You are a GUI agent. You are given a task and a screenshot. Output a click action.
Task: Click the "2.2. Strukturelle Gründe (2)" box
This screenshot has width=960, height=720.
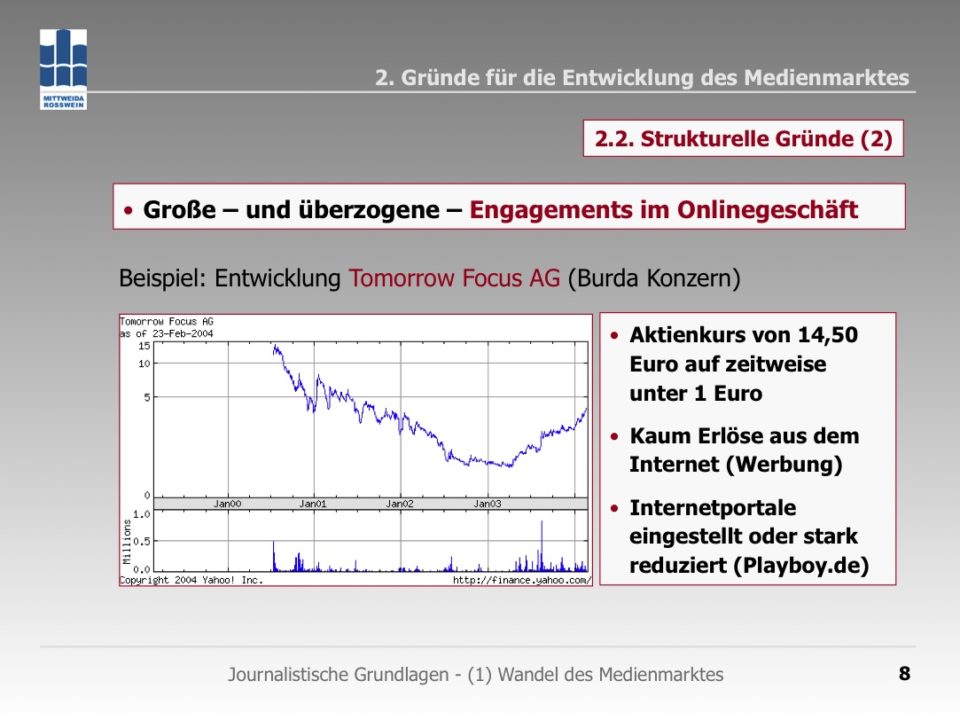point(743,138)
